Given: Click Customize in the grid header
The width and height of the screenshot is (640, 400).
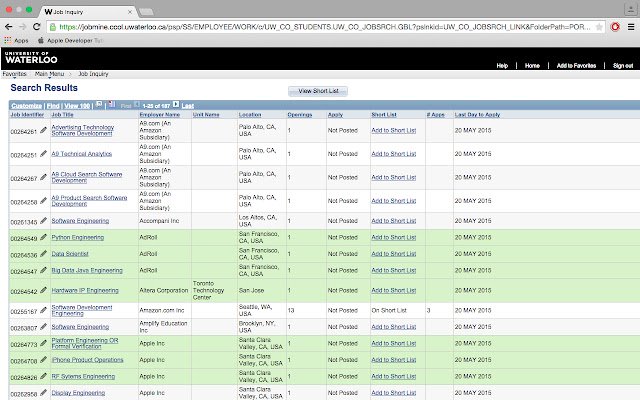Looking at the screenshot, I should pyautogui.click(x=27, y=106).
